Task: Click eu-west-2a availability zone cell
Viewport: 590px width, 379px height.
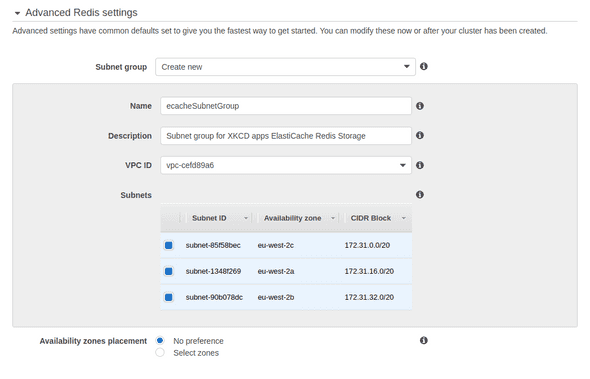Action: tap(276, 271)
